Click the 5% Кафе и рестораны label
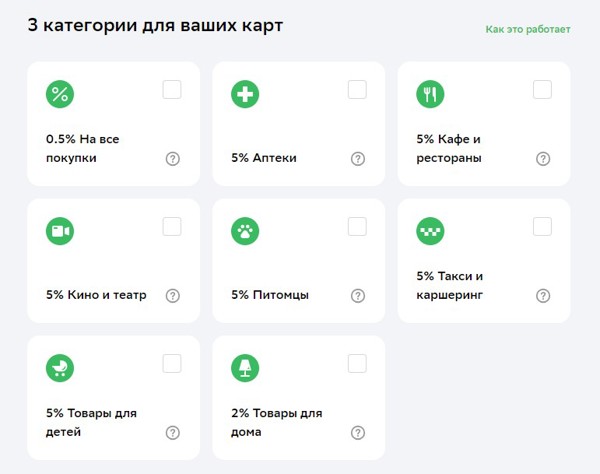The width and height of the screenshot is (600, 474). pyautogui.click(x=449, y=148)
